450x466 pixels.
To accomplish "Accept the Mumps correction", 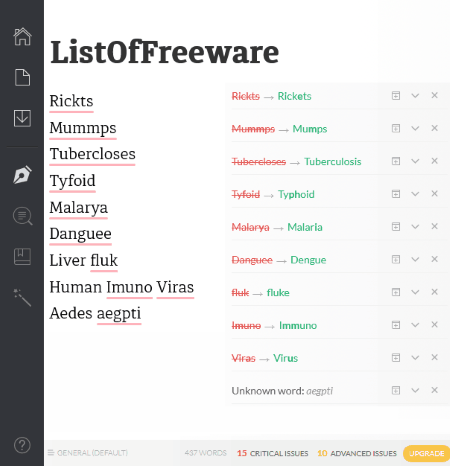I will [310, 129].
